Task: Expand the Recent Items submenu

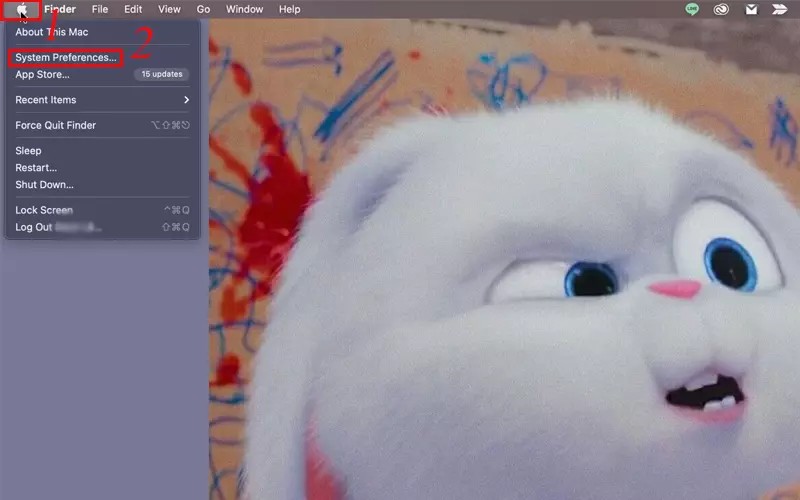Action: (x=102, y=100)
